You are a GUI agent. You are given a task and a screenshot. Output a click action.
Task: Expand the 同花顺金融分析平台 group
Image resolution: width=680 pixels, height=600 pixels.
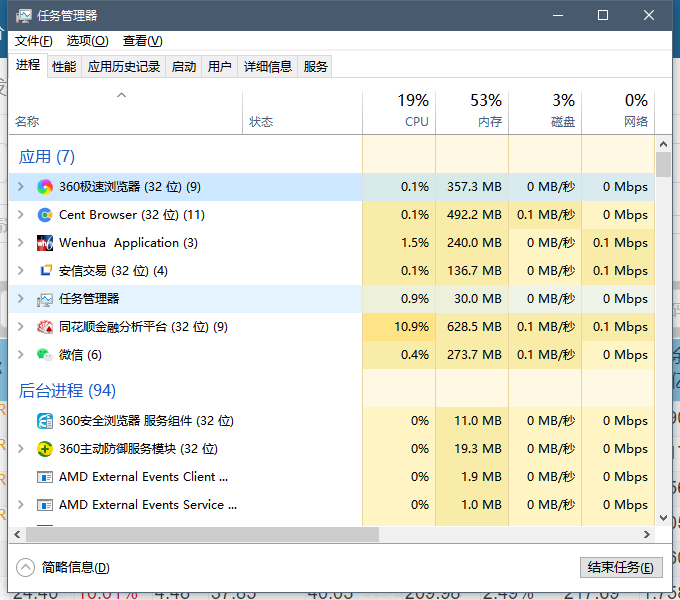(x=20, y=327)
